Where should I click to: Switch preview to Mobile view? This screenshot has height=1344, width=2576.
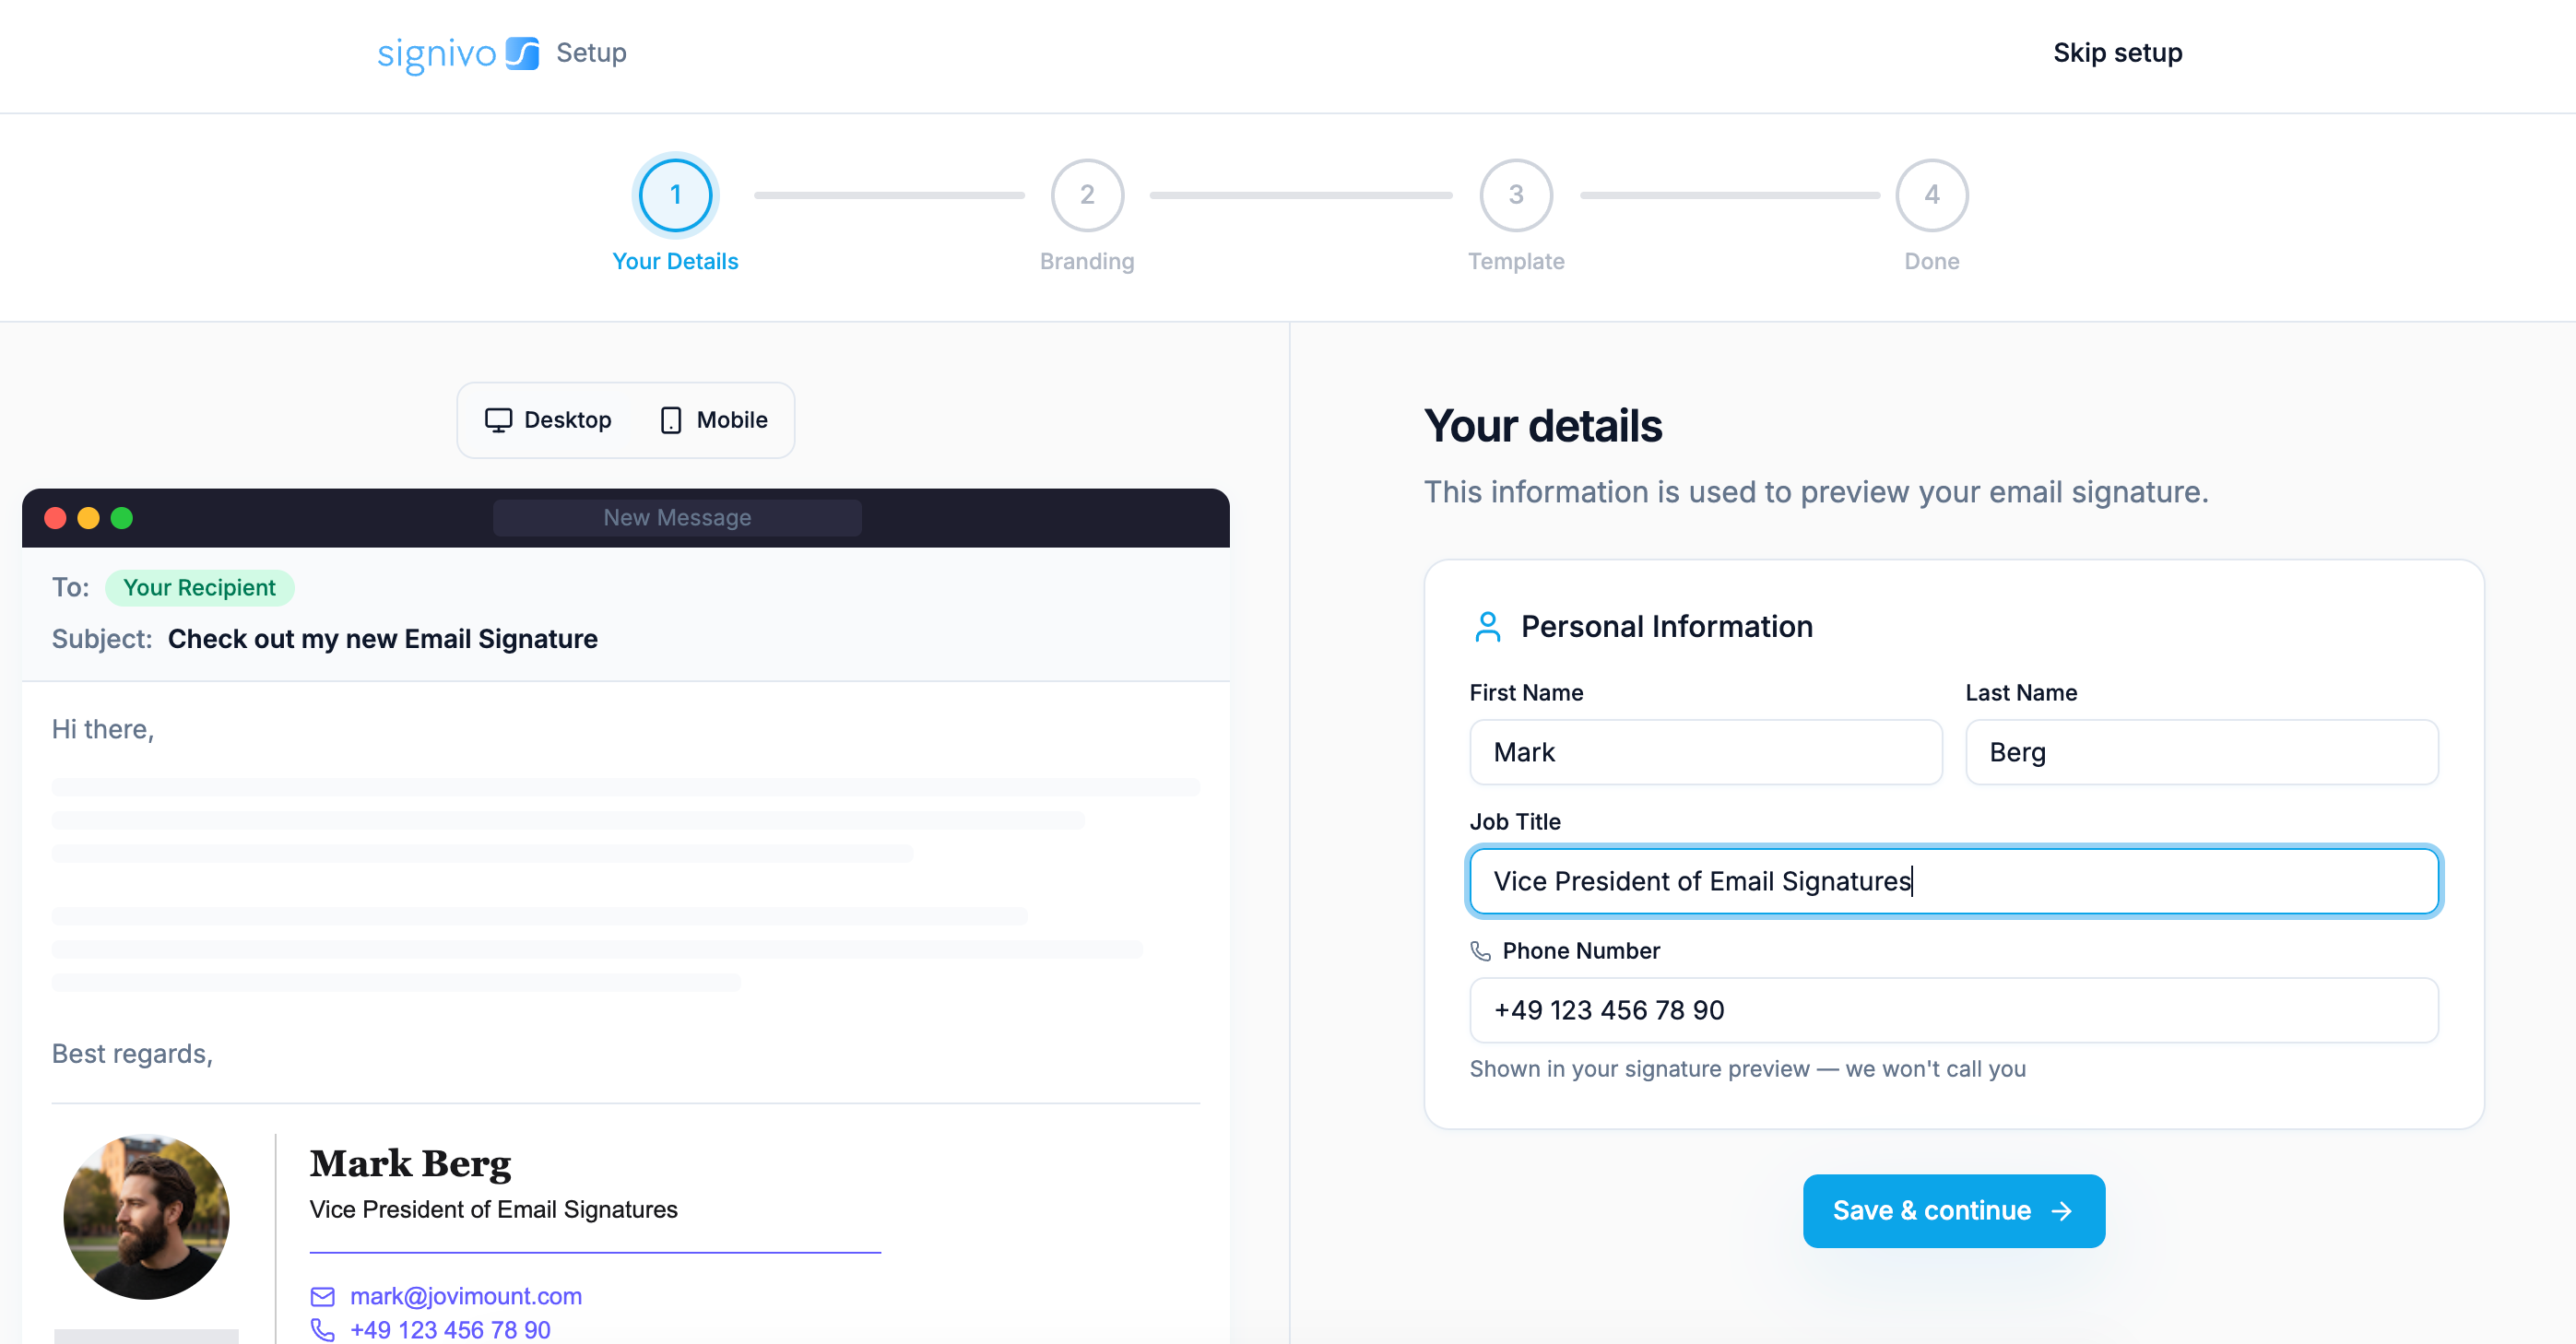tap(714, 420)
